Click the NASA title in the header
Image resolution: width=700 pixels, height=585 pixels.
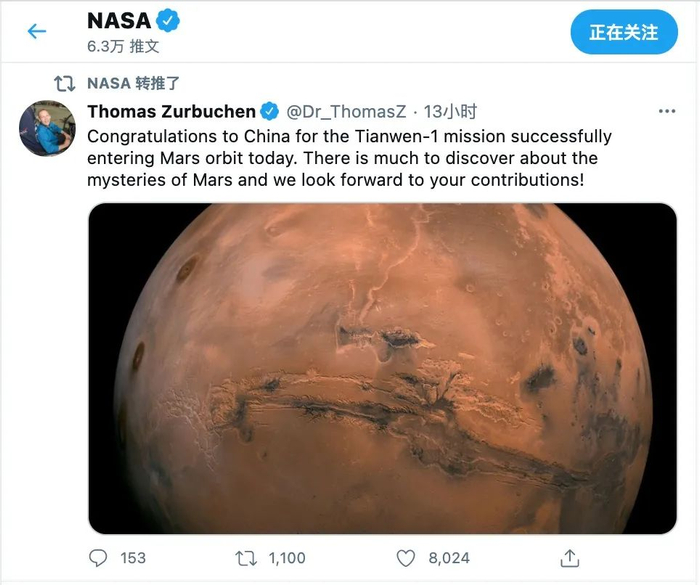click(119, 20)
